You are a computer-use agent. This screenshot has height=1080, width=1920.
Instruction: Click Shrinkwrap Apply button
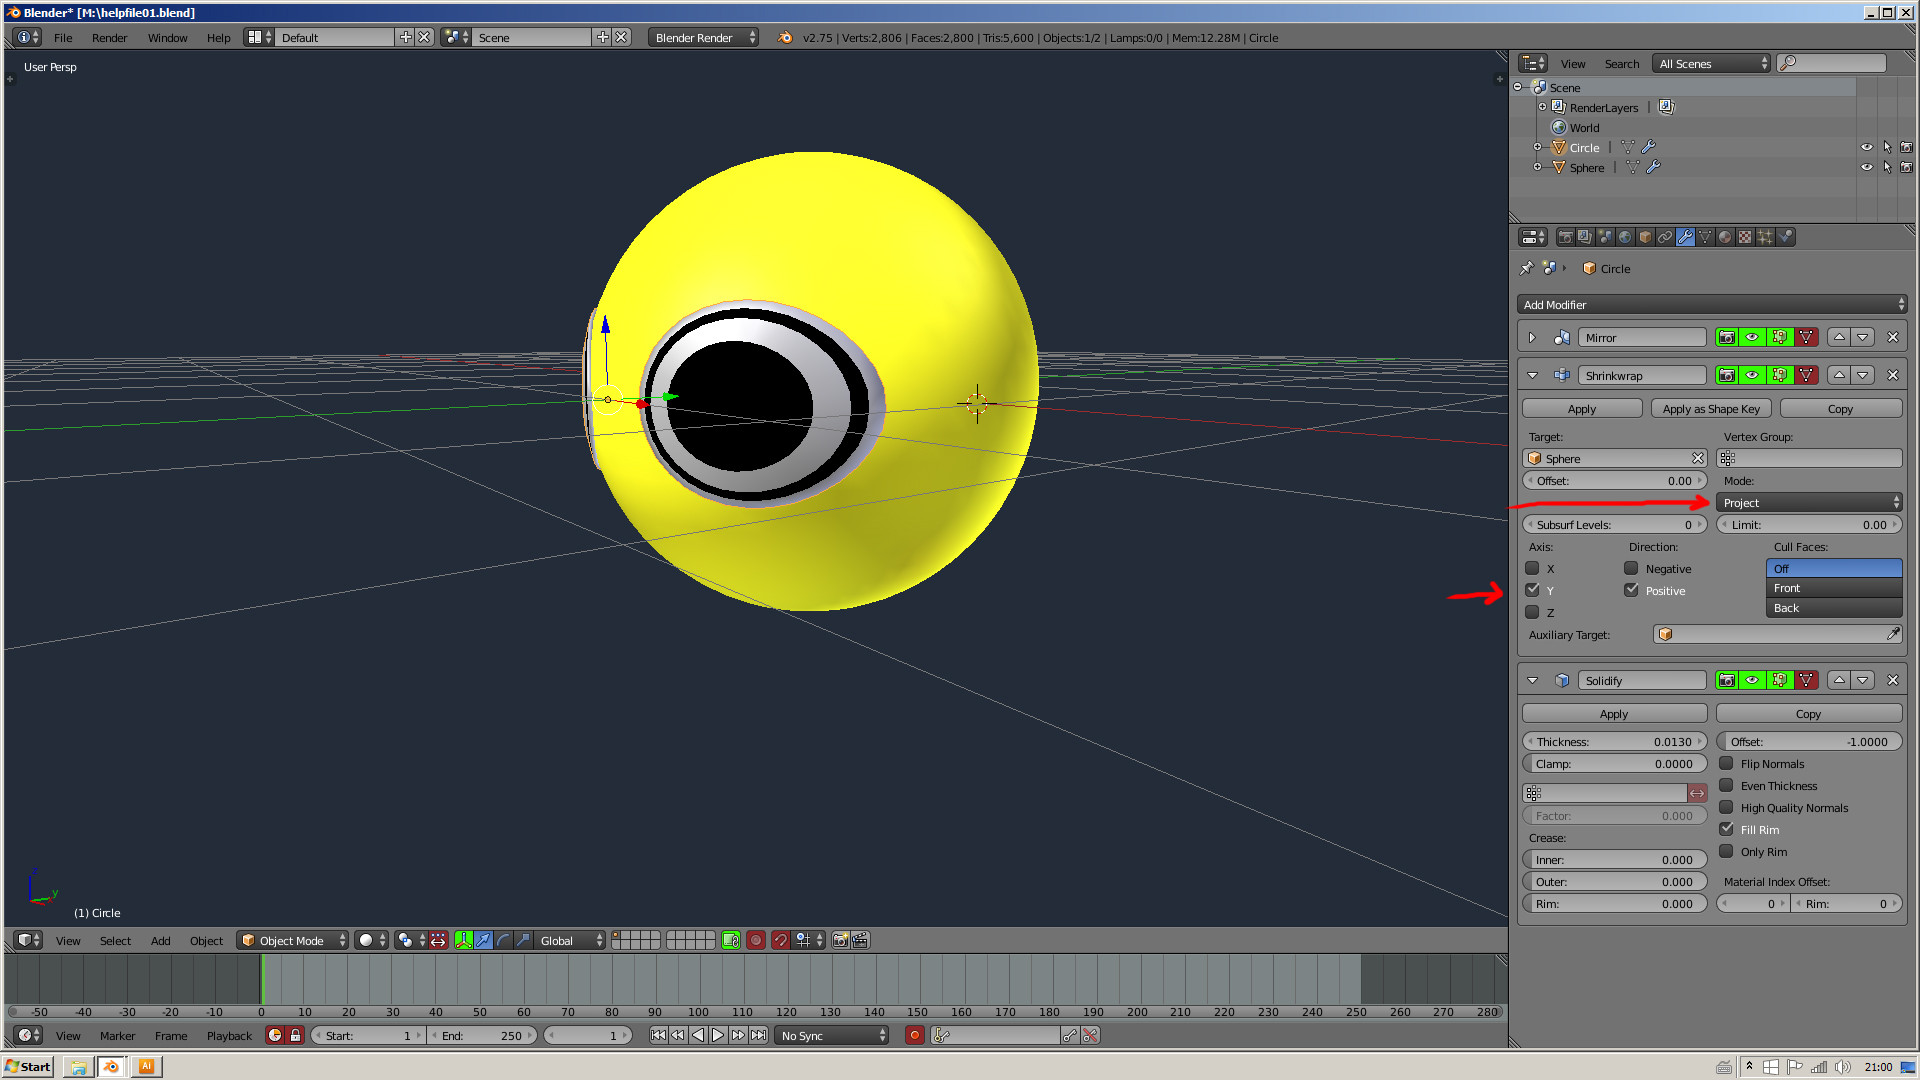(x=1582, y=409)
